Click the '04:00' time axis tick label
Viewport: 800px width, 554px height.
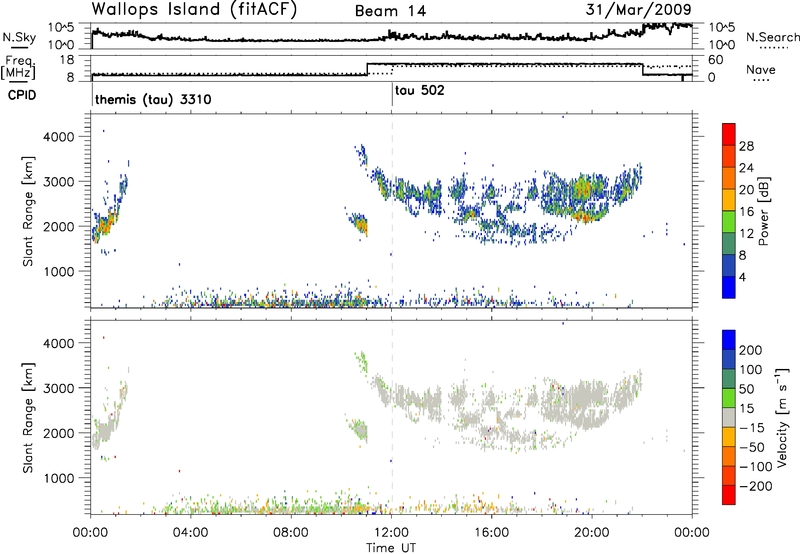tap(191, 533)
